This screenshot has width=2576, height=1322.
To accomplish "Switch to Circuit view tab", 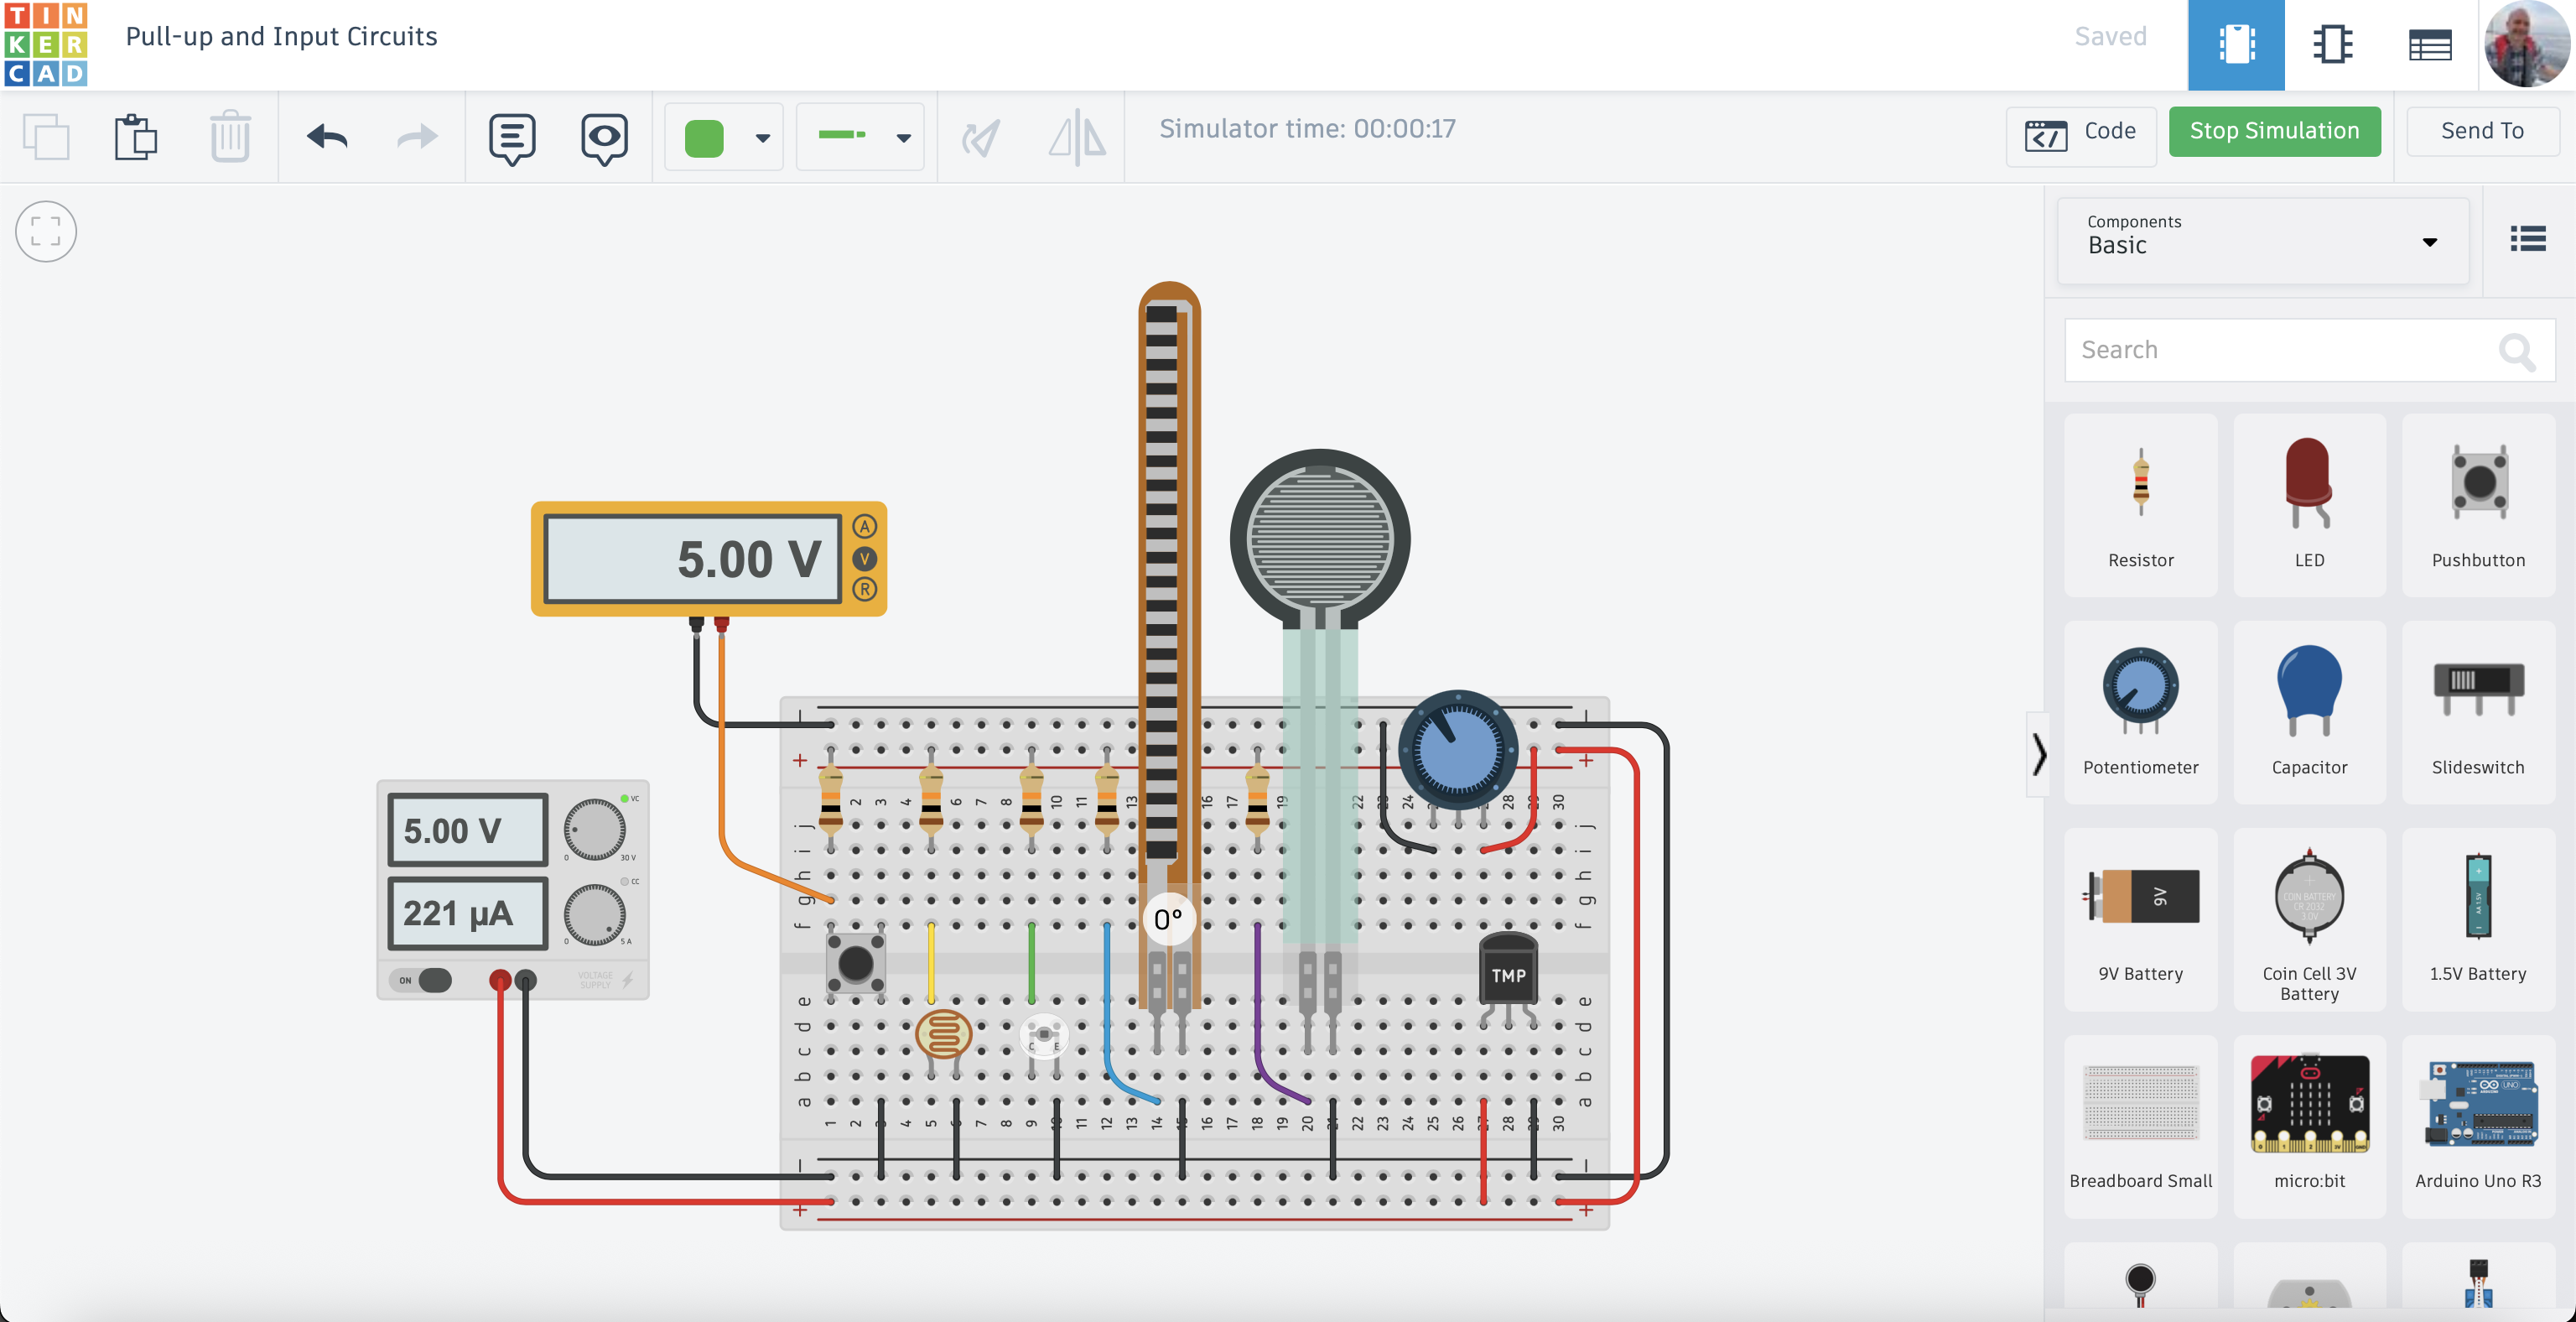I will click(x=2236, y=45).
